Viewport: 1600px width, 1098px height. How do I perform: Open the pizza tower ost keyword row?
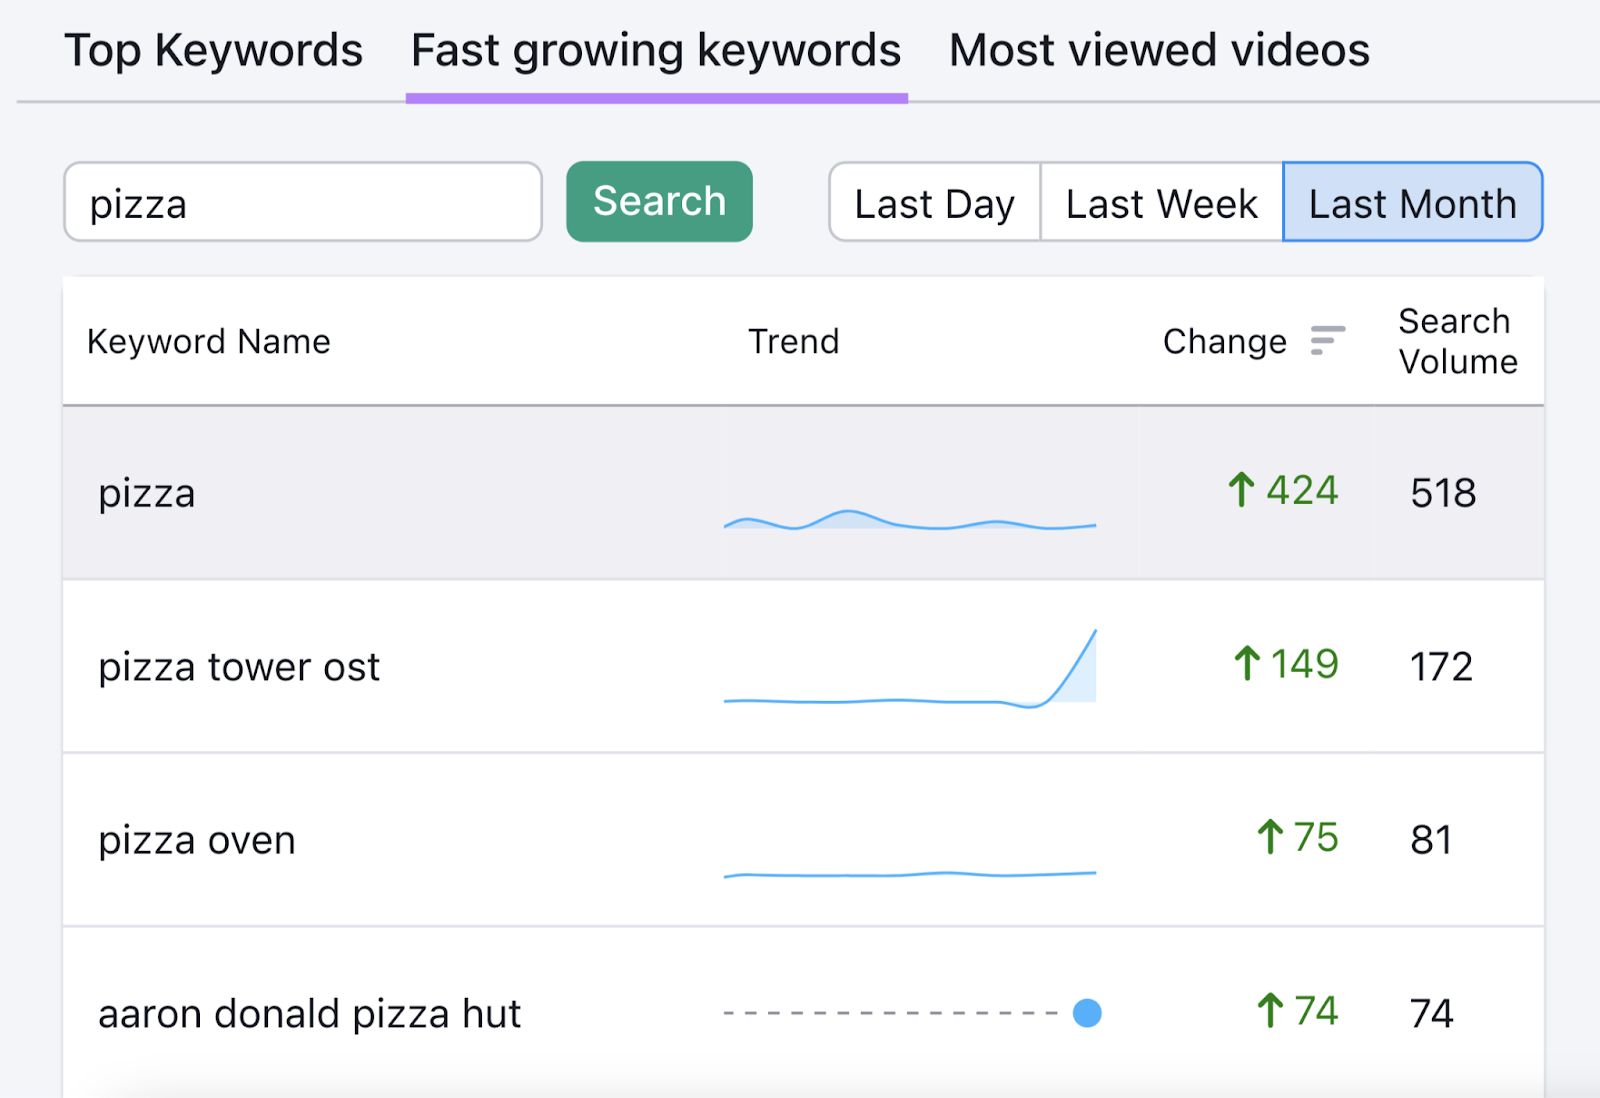tap(238, 667)
